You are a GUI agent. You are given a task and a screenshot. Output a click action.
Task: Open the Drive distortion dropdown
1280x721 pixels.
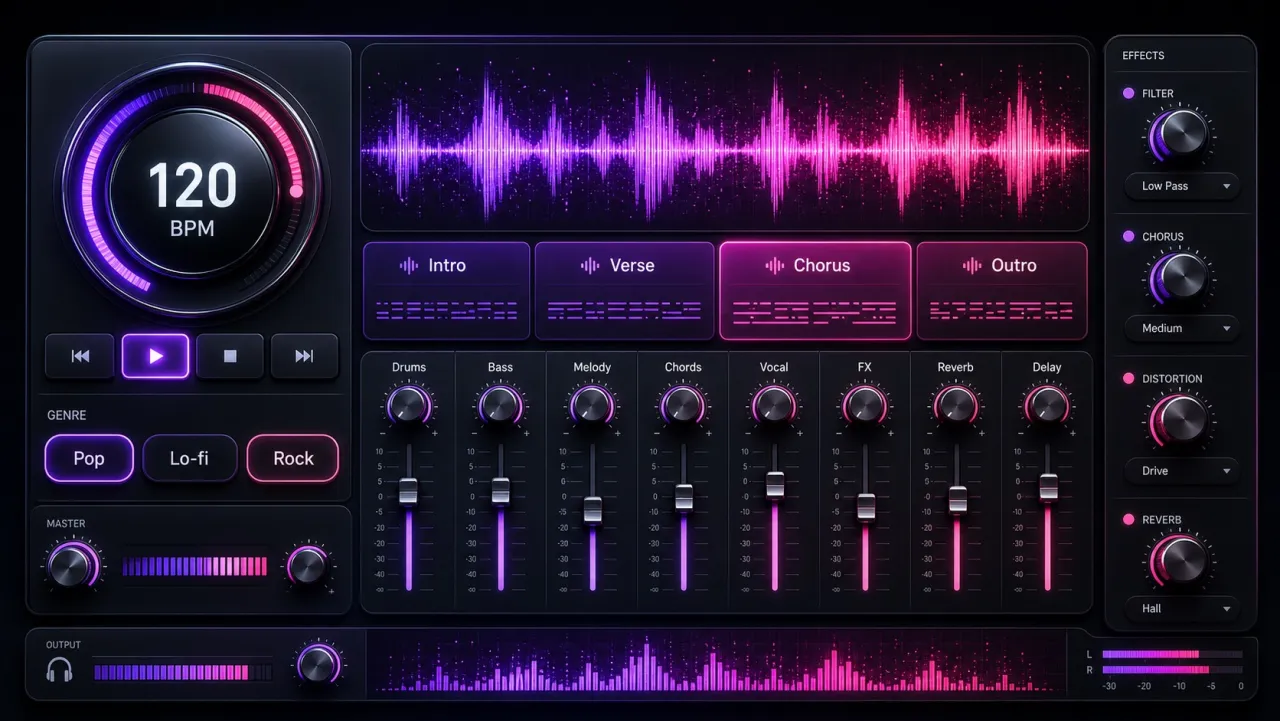pos(1182,471)
